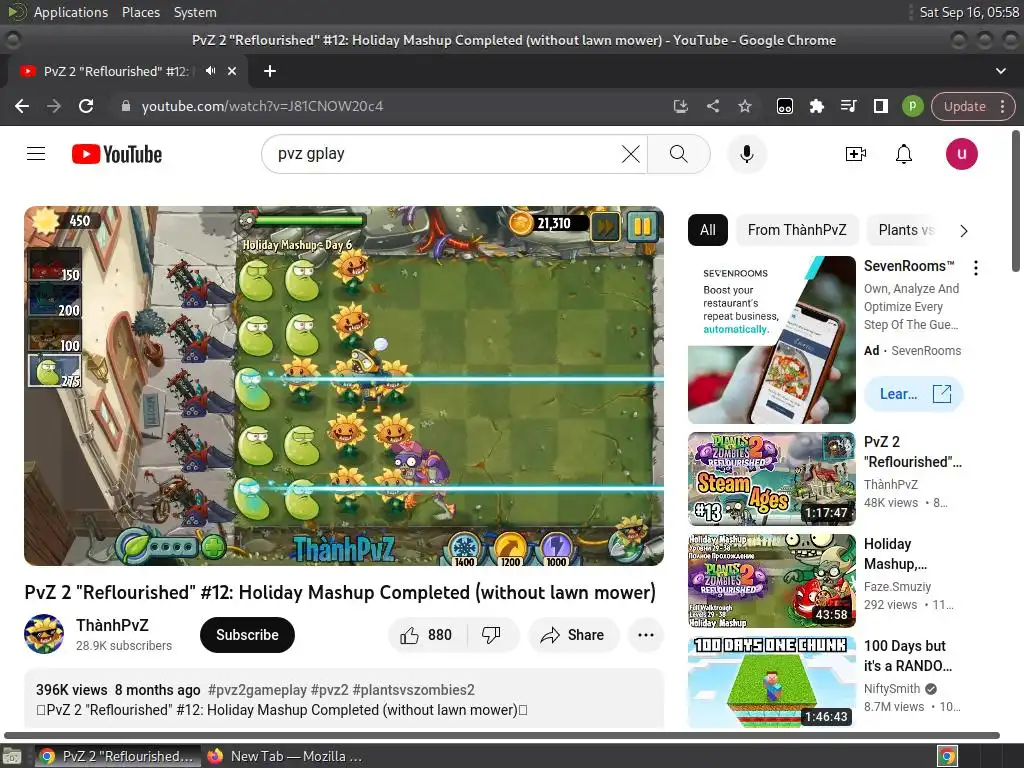Viewport: 1024px width, 768px height.
Task: Reload the page
Action: pos(86,106)
